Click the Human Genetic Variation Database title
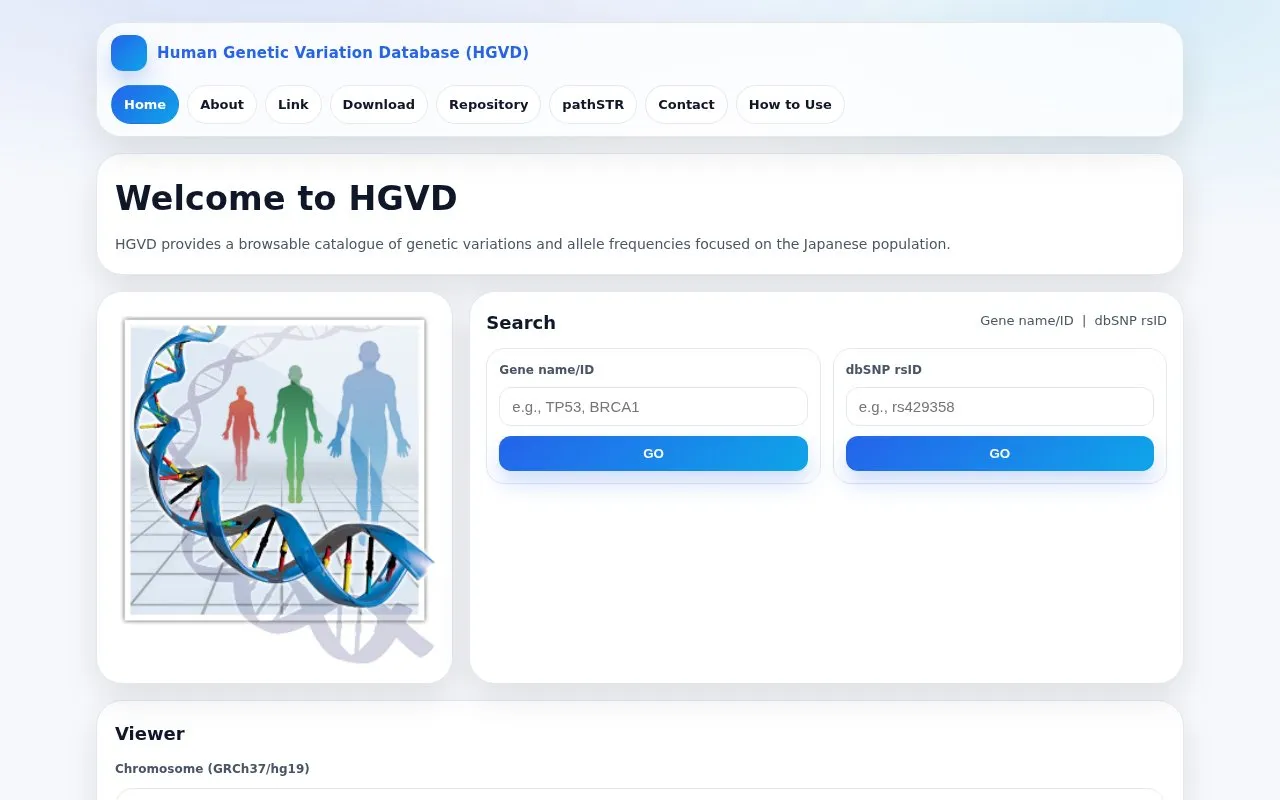Viewport: 1280px width, 800px height. click(343, 53)
